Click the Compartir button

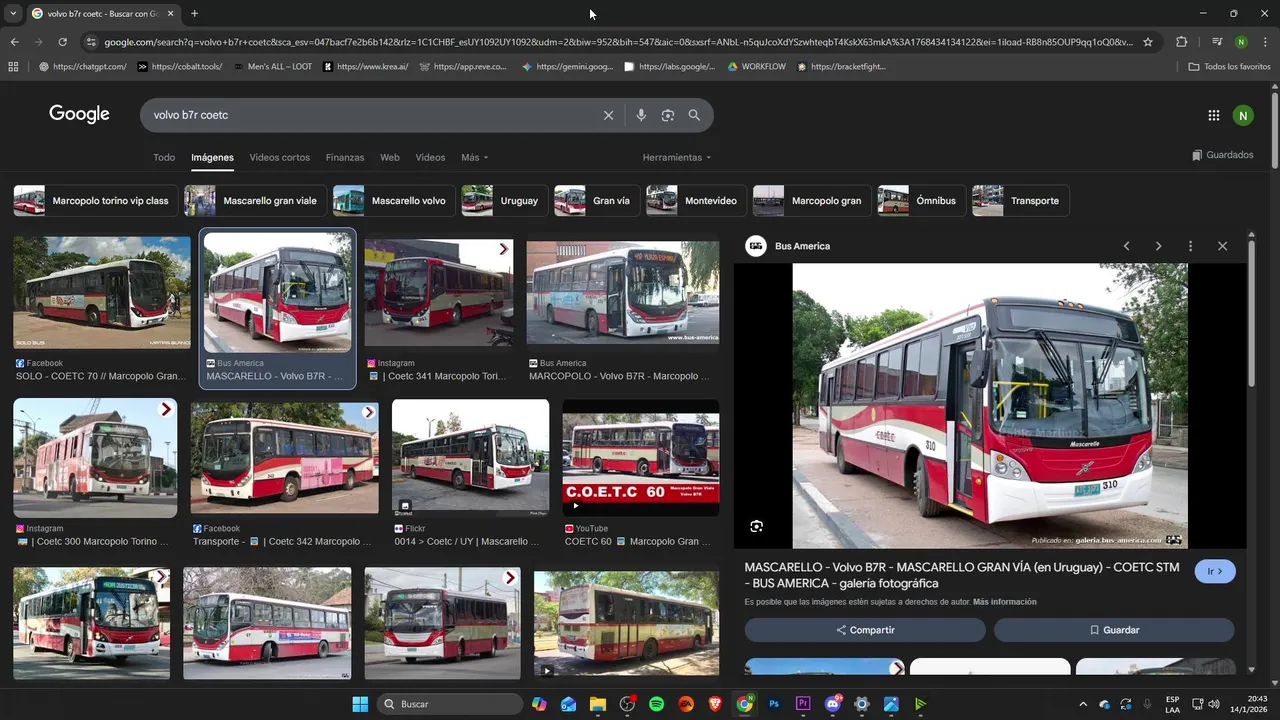[x=865, y=630]
